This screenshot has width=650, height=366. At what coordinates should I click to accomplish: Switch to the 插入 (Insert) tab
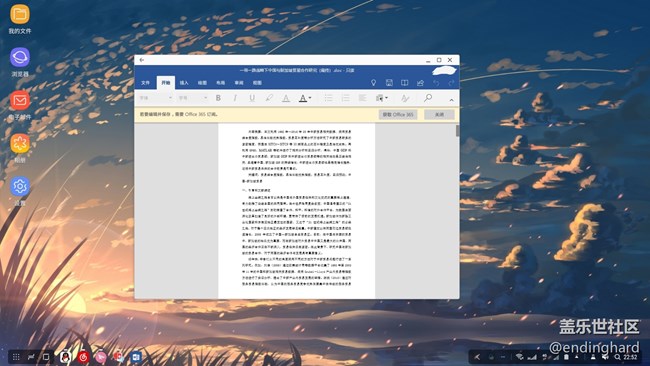[x=184, y=83]
